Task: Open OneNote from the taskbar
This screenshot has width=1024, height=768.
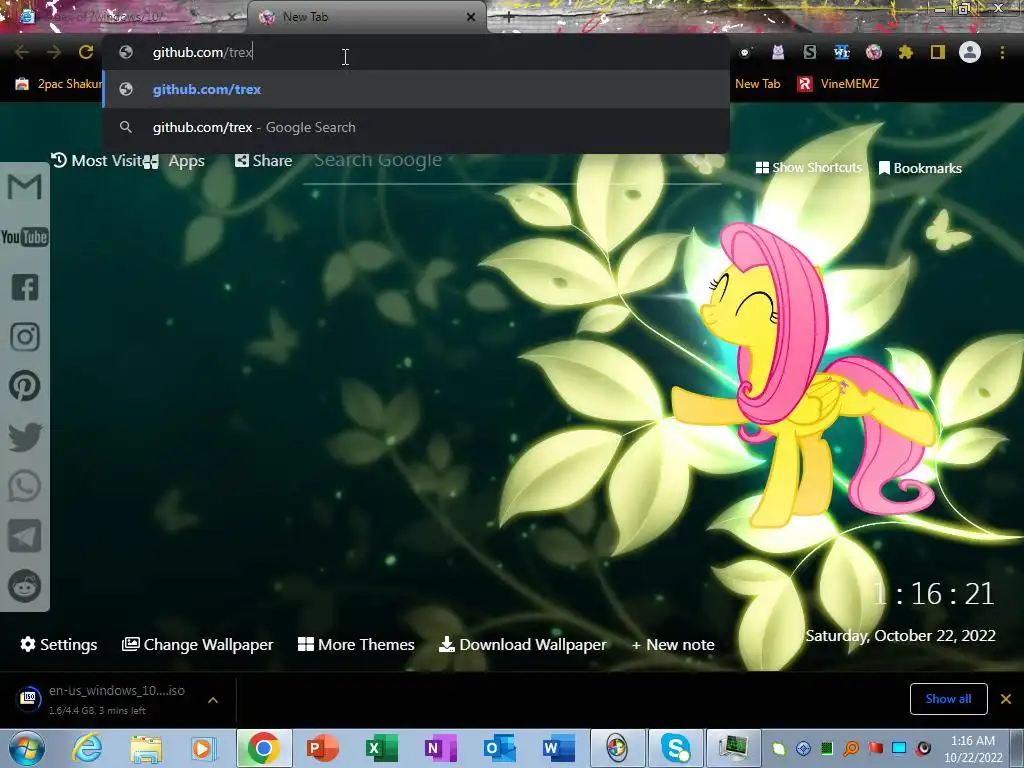Action: pos(440,748)
